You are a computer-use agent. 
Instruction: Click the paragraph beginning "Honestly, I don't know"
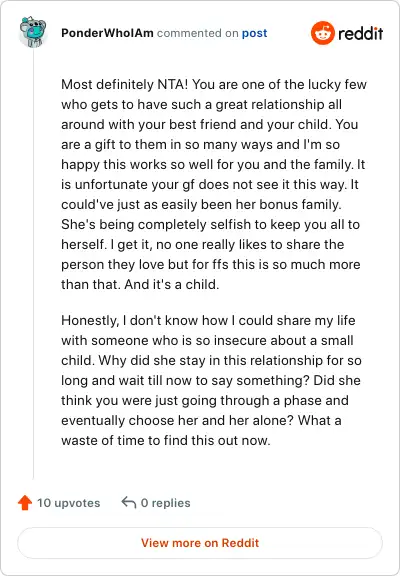212,380
